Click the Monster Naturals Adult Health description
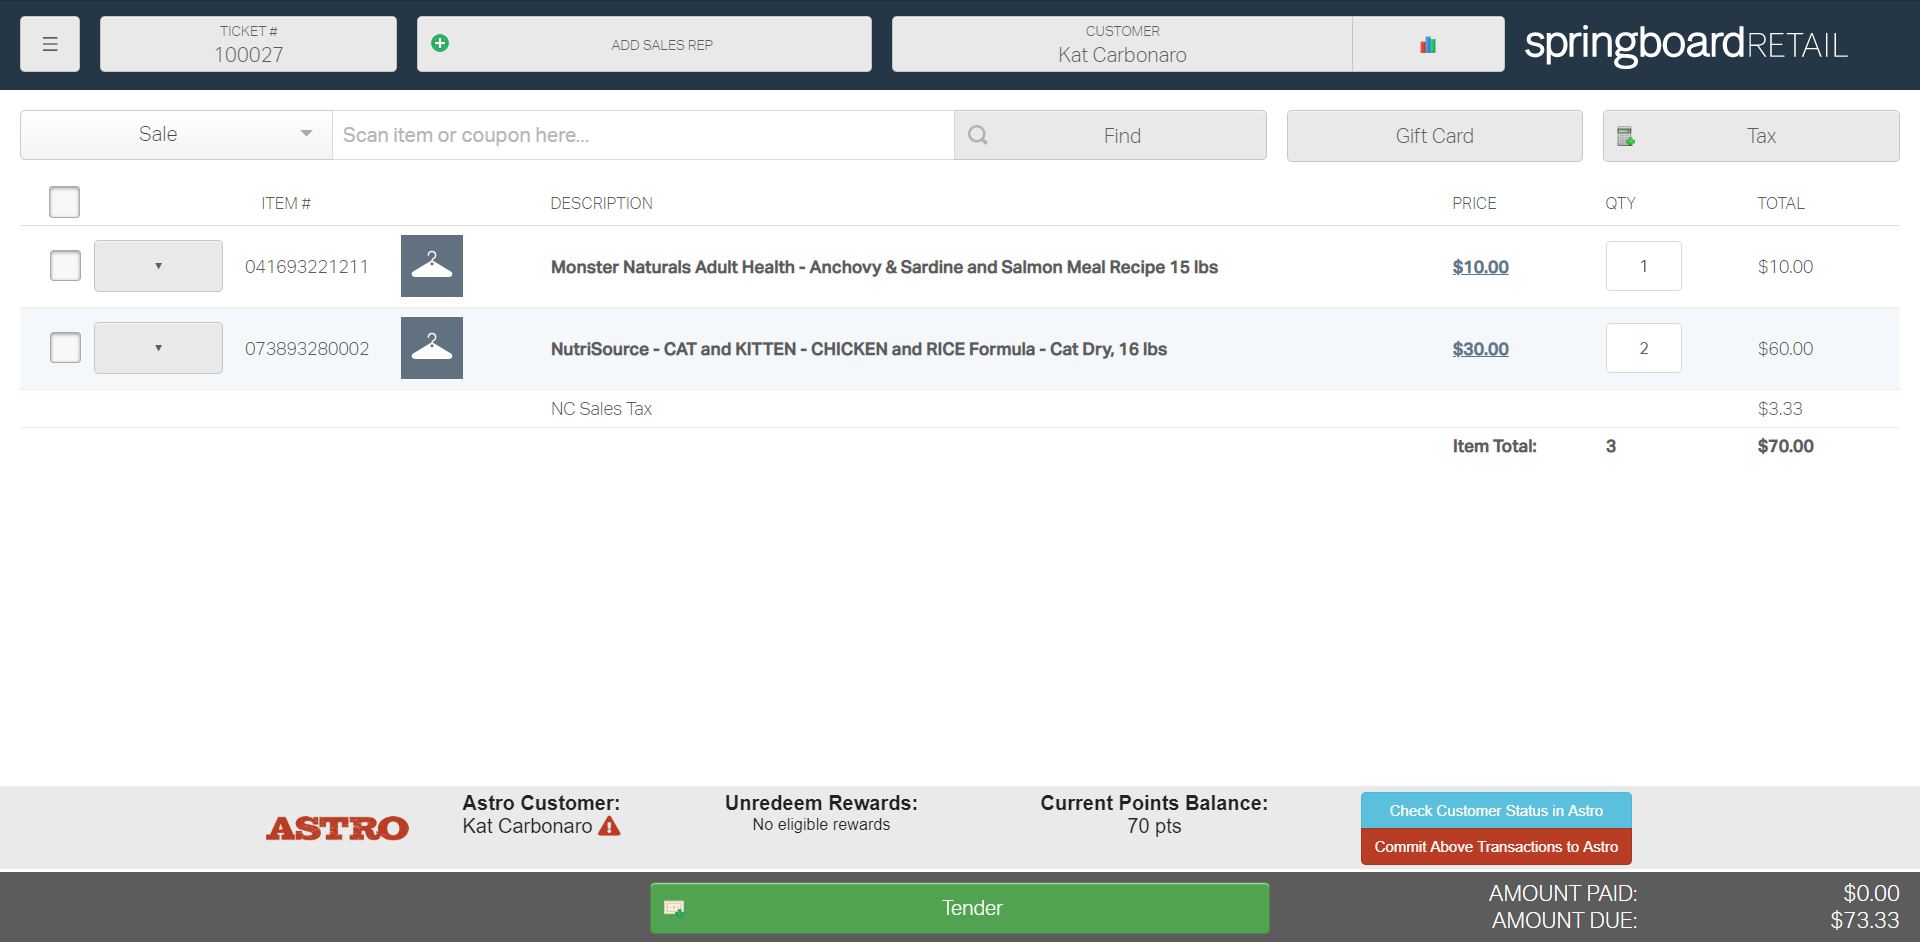The width and height of the screenshot is (1920, 942). (884, 267)
